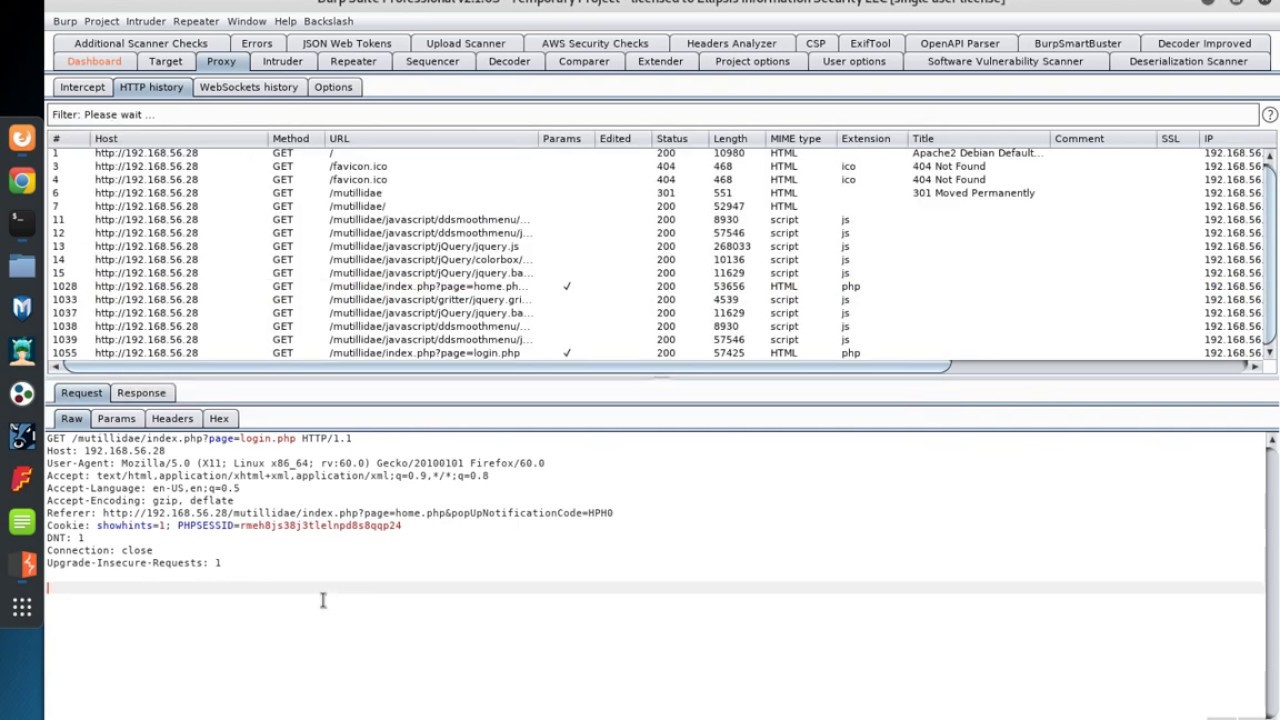
Task: Show the request Params view
Action: [116, 419]
